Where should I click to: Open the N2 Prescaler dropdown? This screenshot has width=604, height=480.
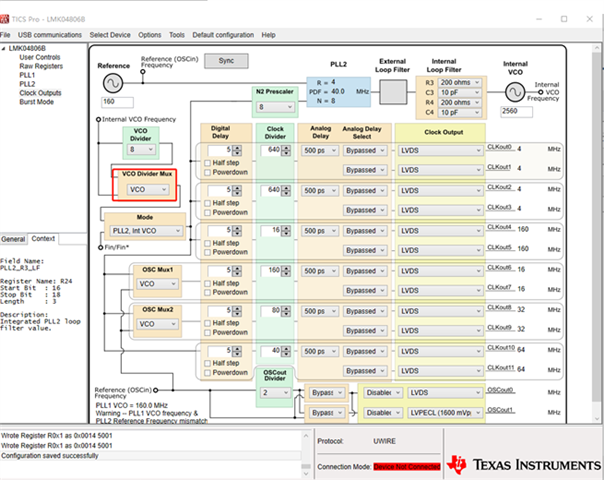pyautogui.click(x=275, y=107)
